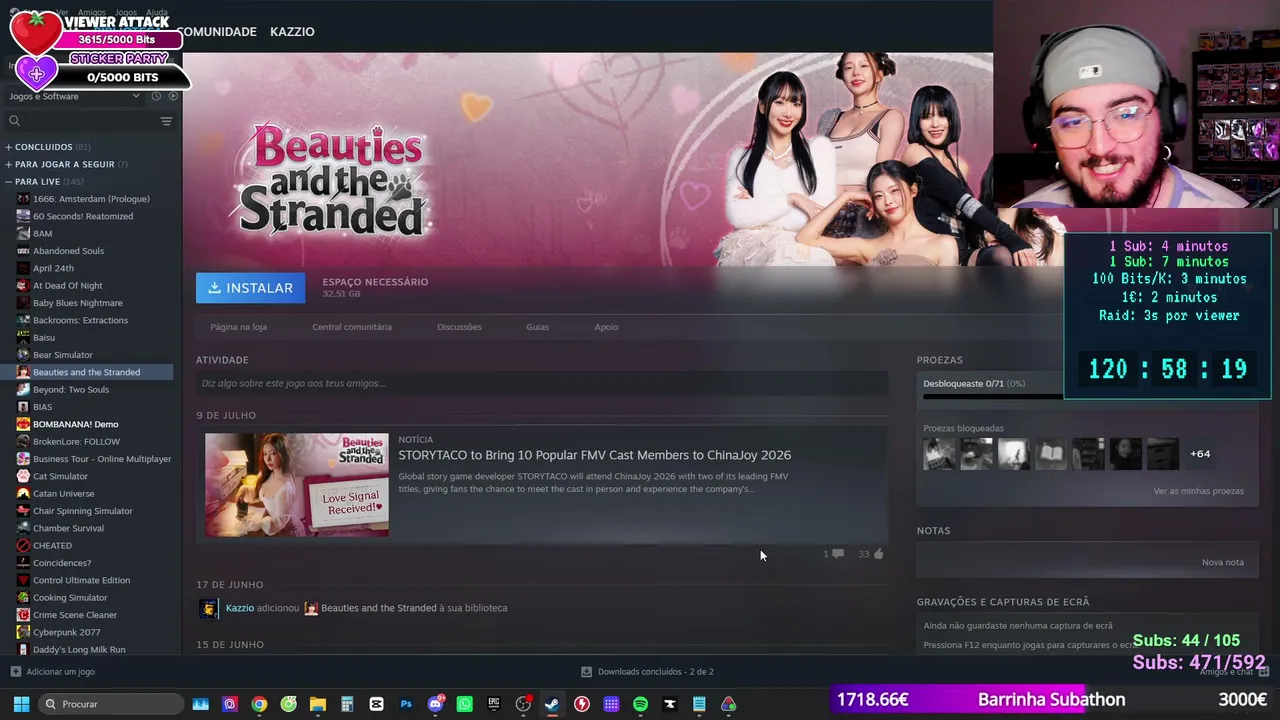
Task: Click the CHEATED game icon
Action: coord(23,546)
